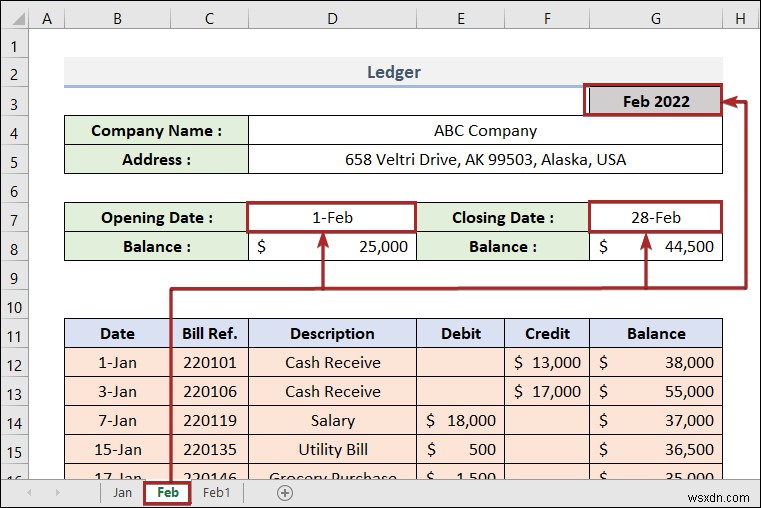Select the 658 Veltri Drive address cell
Viewport: 761px width, 508px height.
point(485,159)
